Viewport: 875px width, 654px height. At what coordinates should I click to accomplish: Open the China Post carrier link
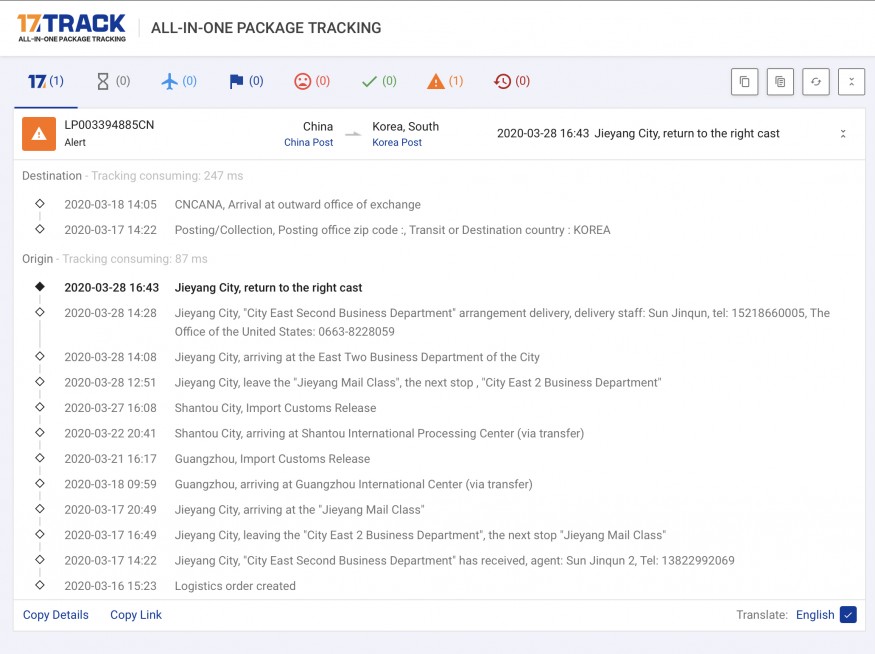309,142
